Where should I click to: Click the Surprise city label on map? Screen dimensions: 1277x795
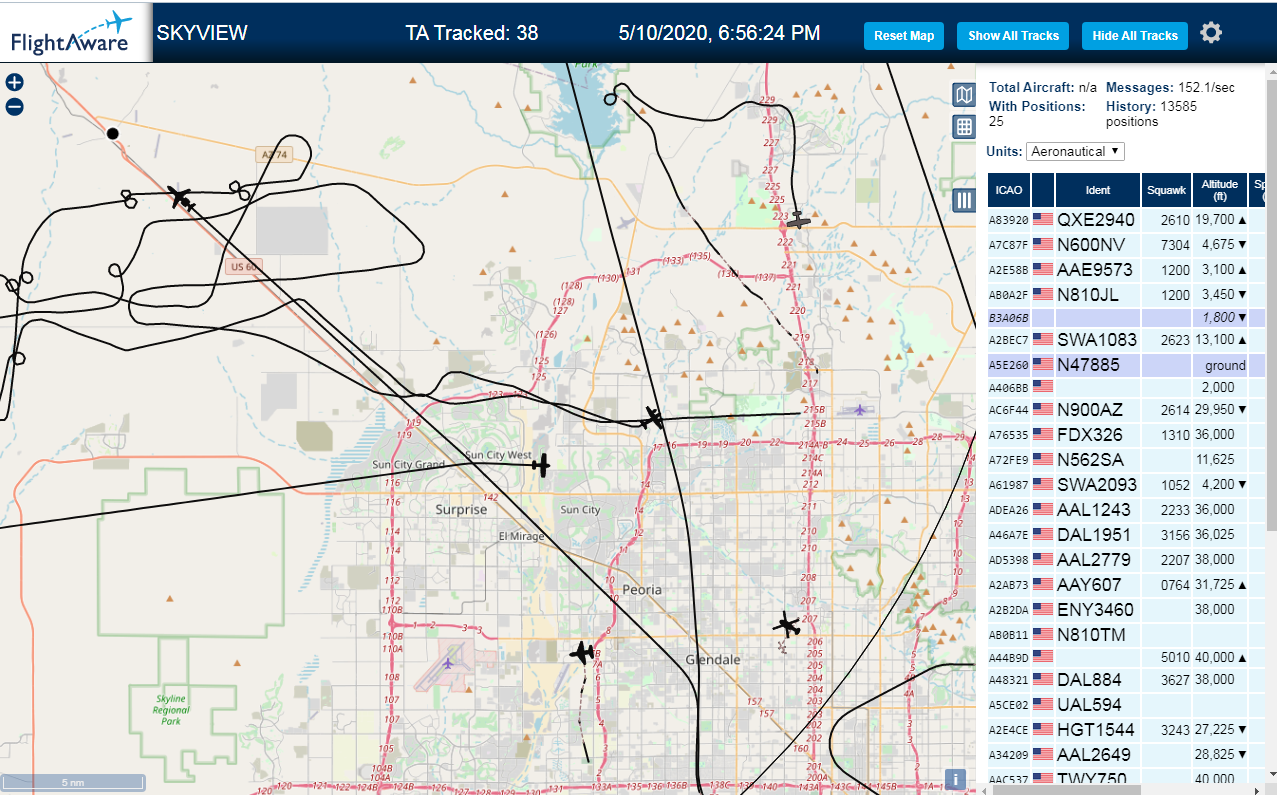pos(461,510)
